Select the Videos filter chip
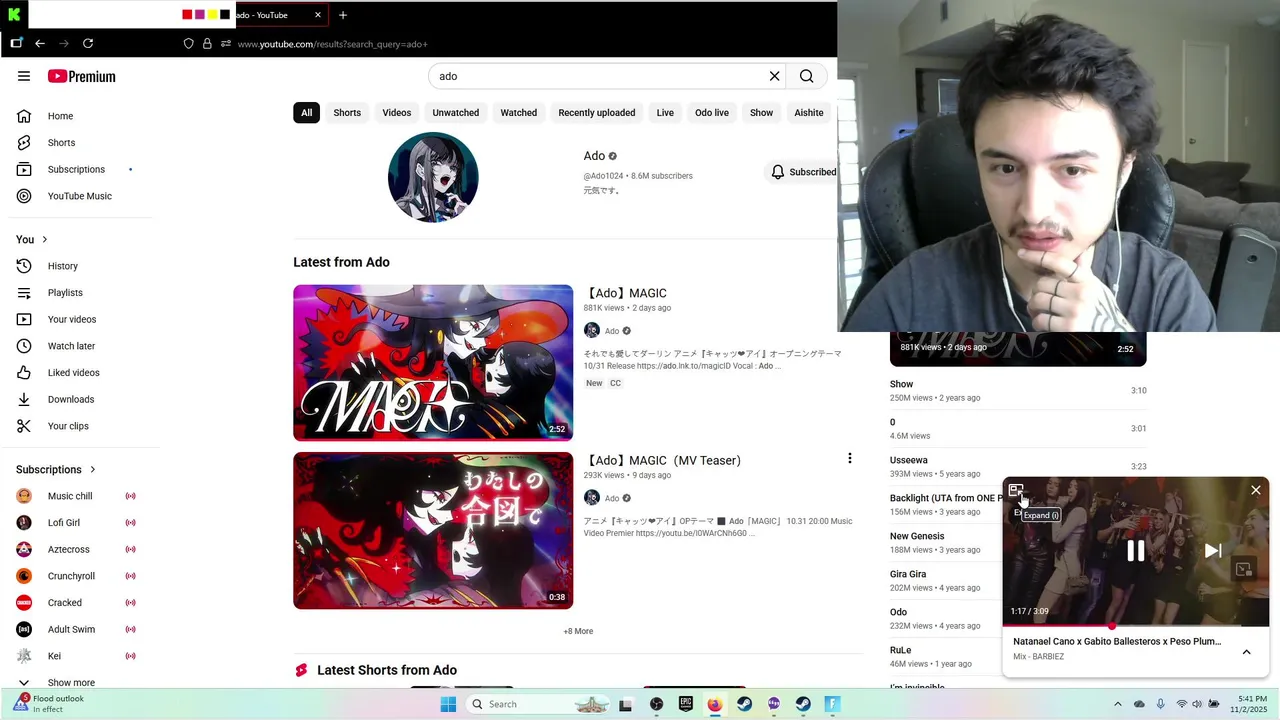The height and width of the screenshot is (720, 1280). click(397, 113)
